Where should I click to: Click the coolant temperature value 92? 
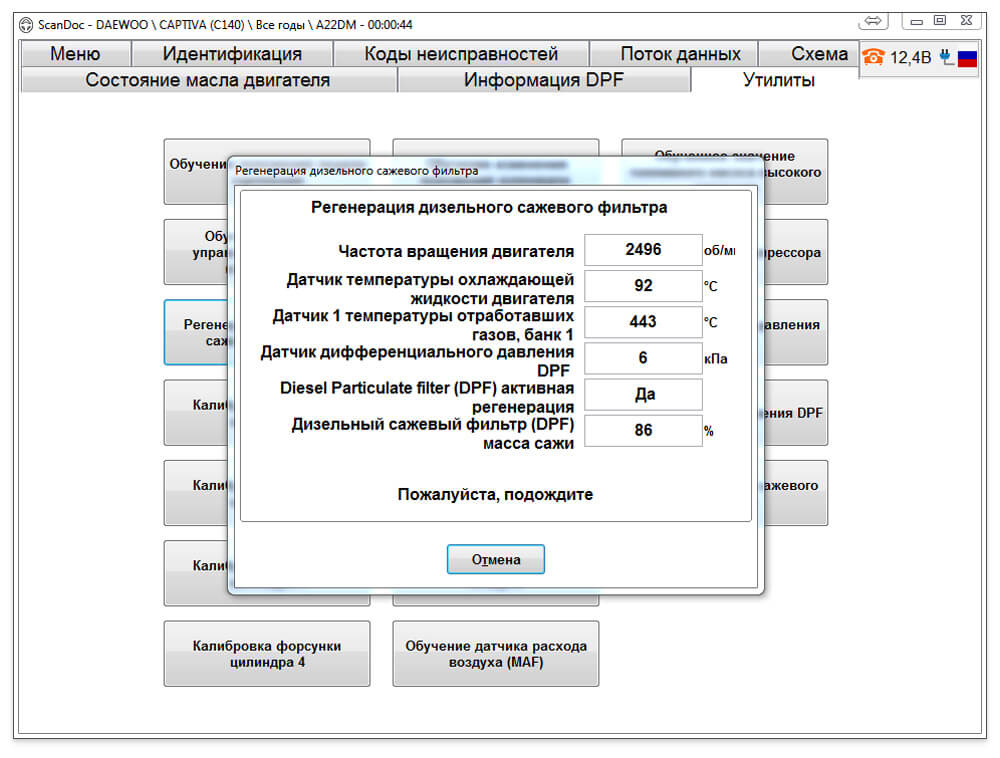click(x=643, y=286)
